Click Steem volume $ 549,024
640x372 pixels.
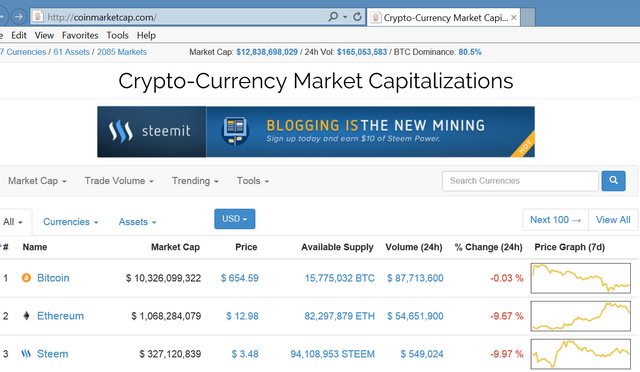click(422, 354)
